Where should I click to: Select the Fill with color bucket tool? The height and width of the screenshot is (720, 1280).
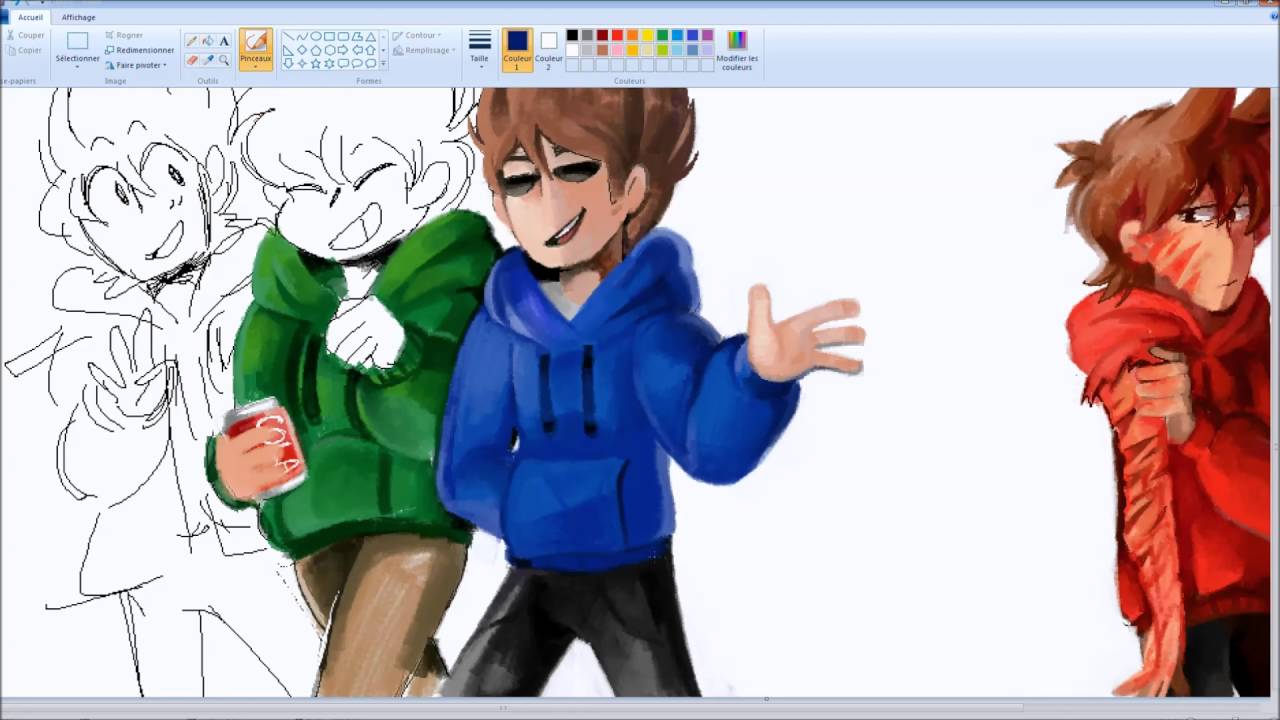pyautogui.click(x=208, y=41)
